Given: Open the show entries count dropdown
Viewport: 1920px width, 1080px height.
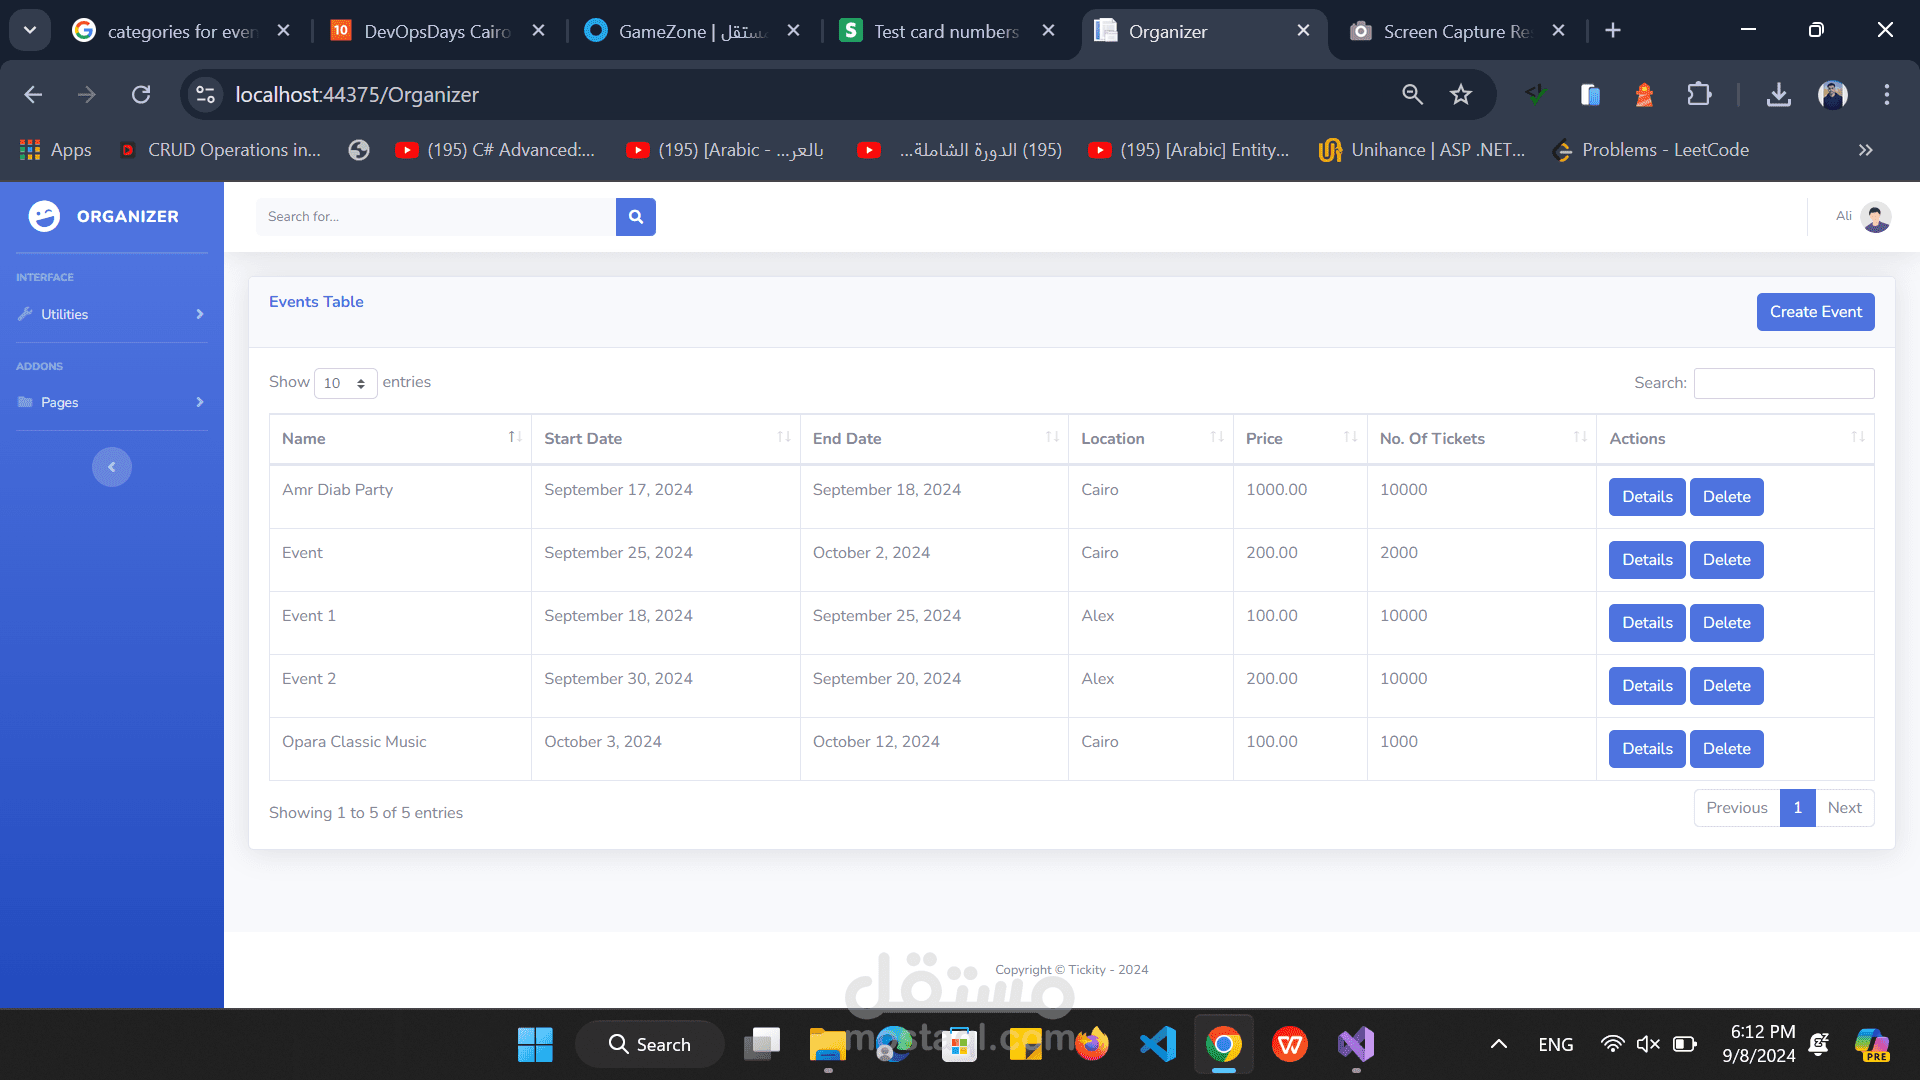Looking at the screenshot, I should click(345, 383).
